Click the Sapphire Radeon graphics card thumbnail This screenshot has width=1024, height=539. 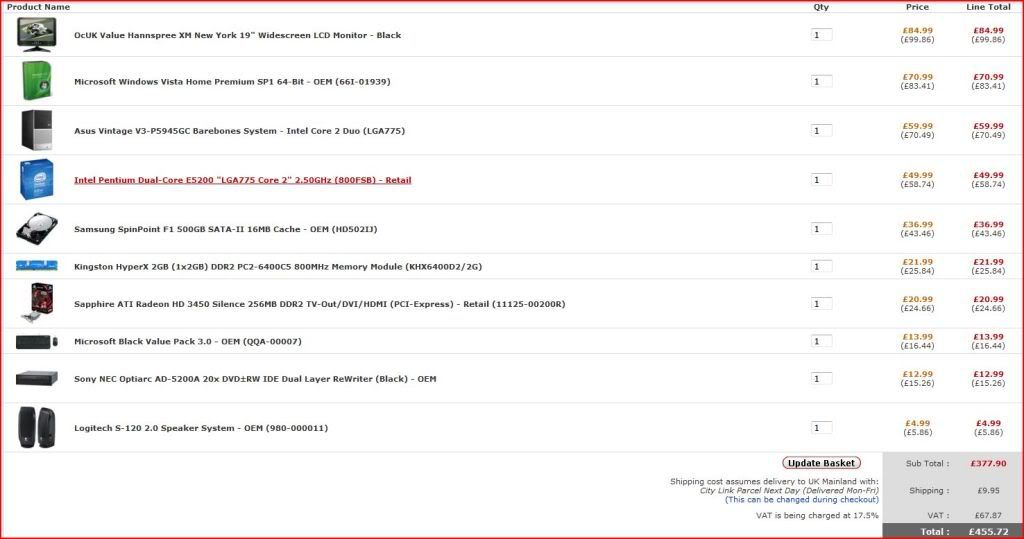pos(37,303)
